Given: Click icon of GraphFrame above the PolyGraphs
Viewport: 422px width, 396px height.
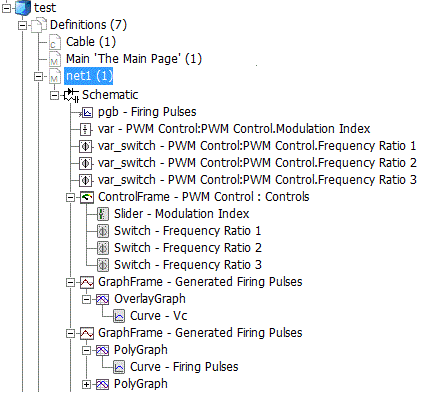Looking at the screenshot, I should pos(87,334).
